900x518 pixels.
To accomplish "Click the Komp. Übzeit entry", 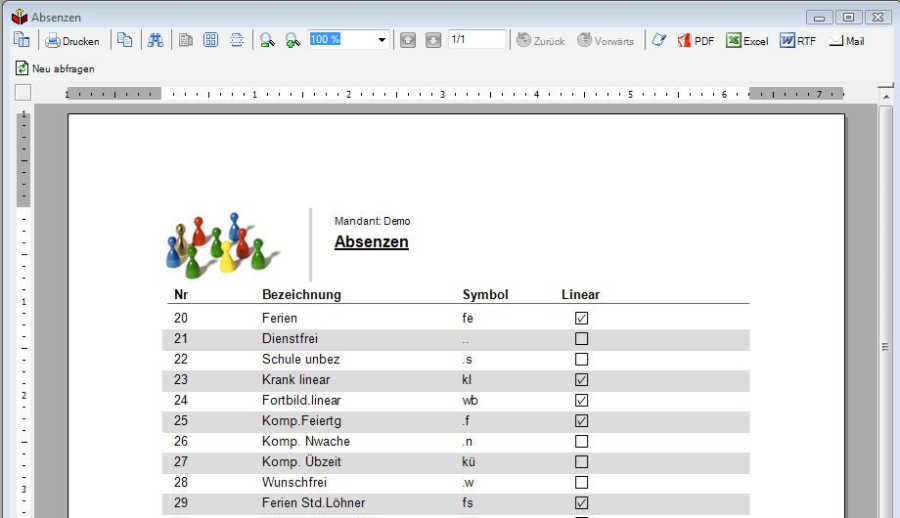I will point(301,462).
